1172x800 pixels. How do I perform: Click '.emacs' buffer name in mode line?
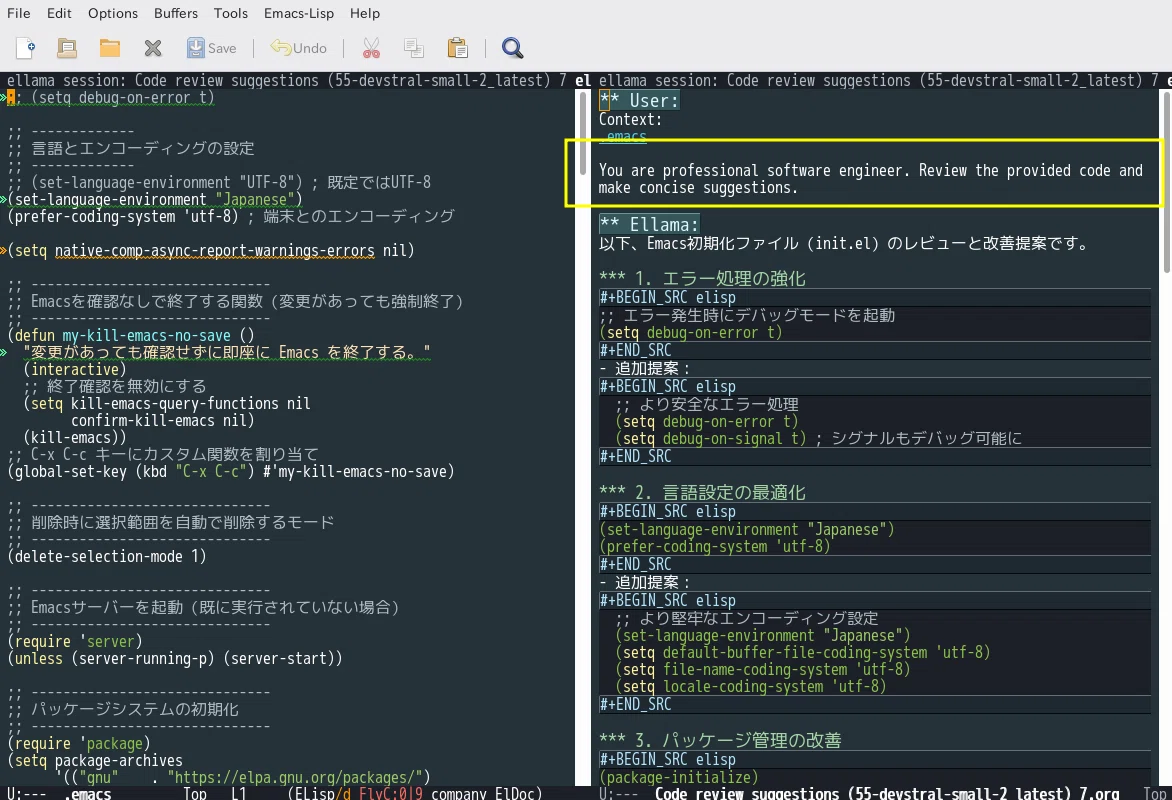click(x=88, y=793)
